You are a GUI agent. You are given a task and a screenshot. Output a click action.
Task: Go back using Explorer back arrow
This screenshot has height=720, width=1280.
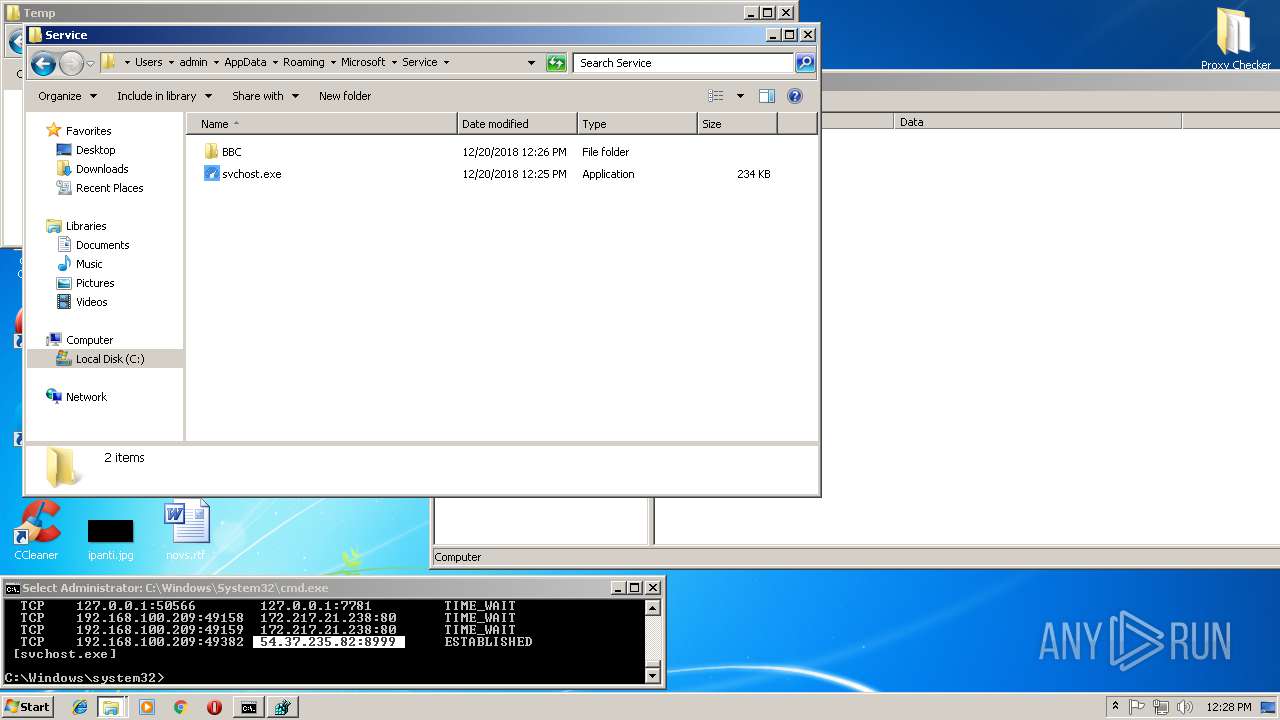(x=43, y=64)
